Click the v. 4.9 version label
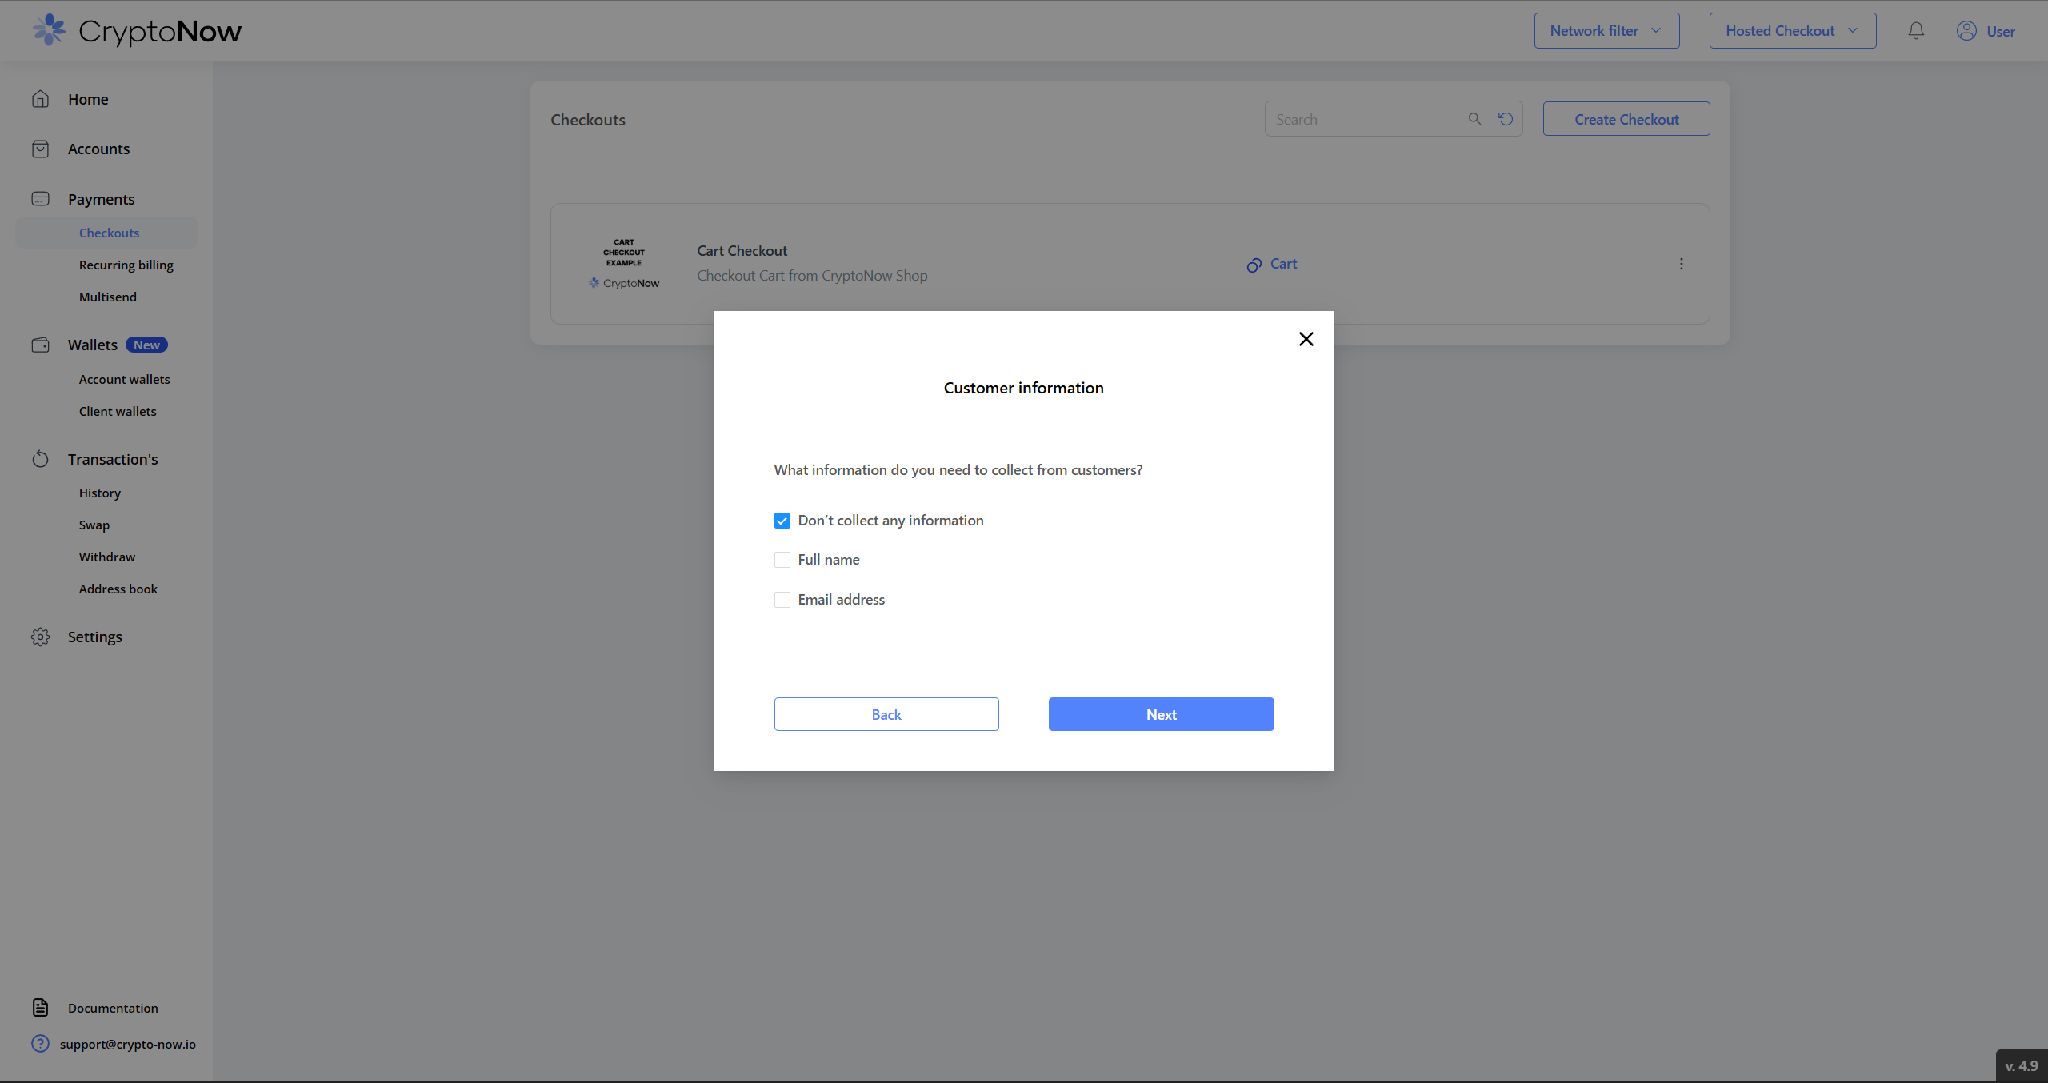2048x1083 pixels. (x=2021, y=1066)
